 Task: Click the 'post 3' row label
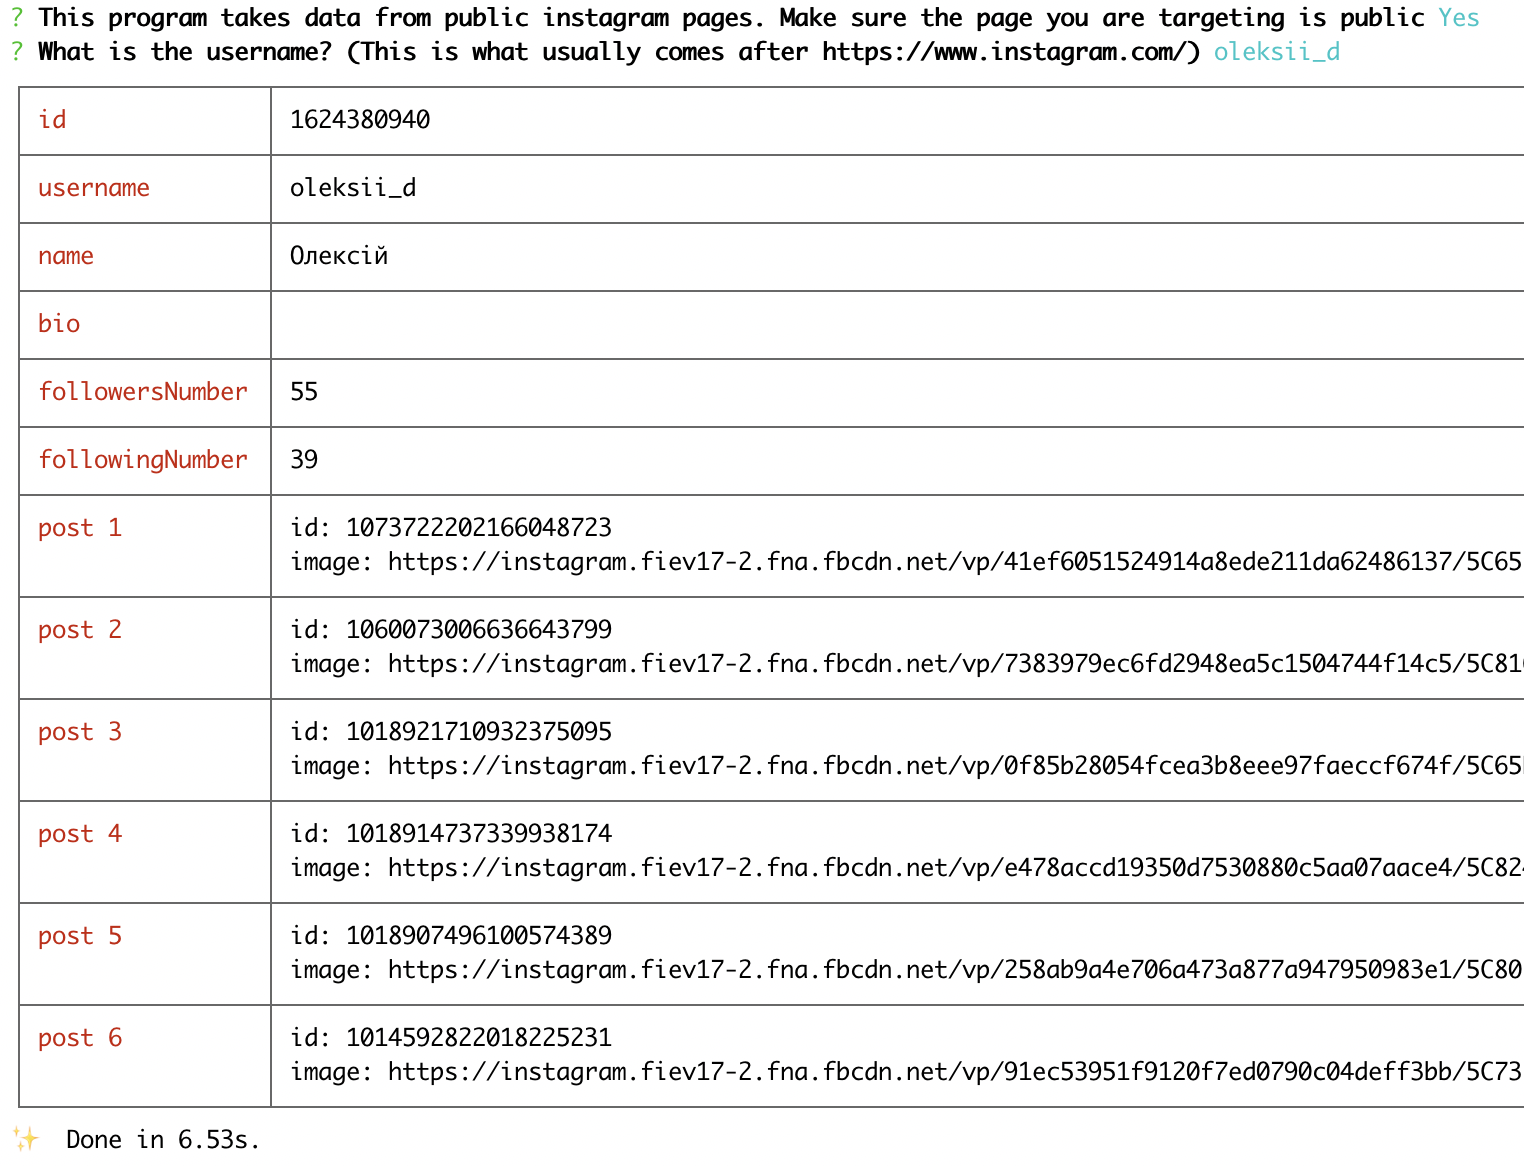(x=79, y=731)
